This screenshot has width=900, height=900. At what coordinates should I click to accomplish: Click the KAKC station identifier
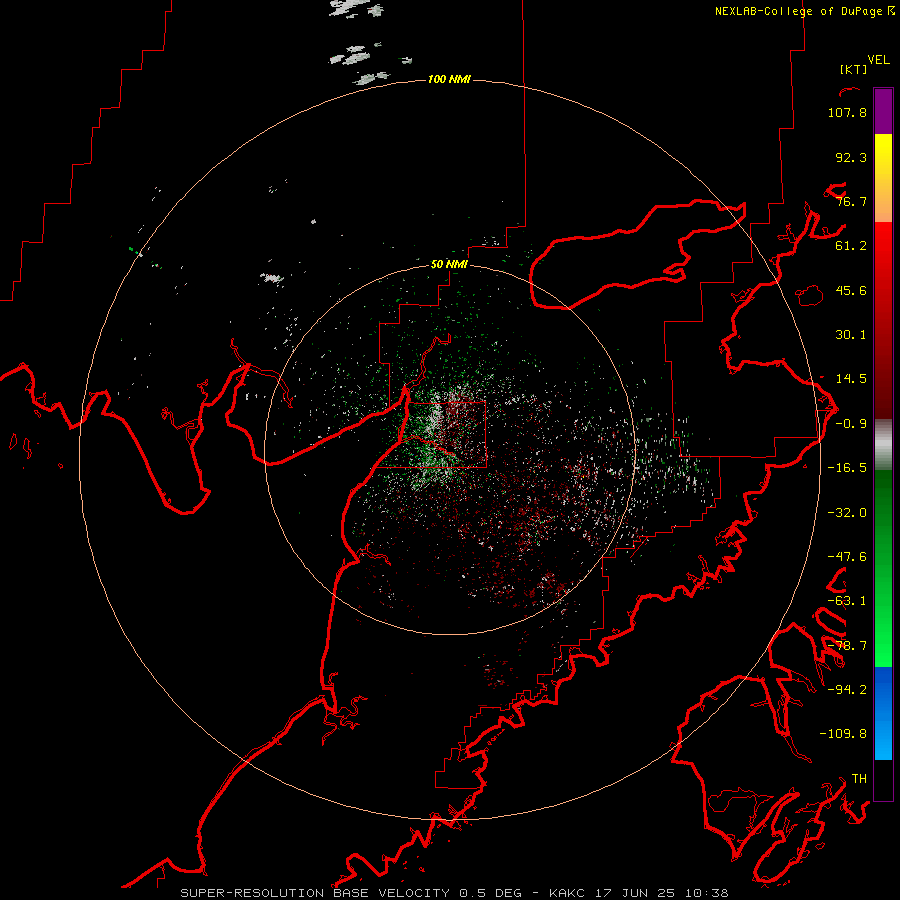coord(568,893)
